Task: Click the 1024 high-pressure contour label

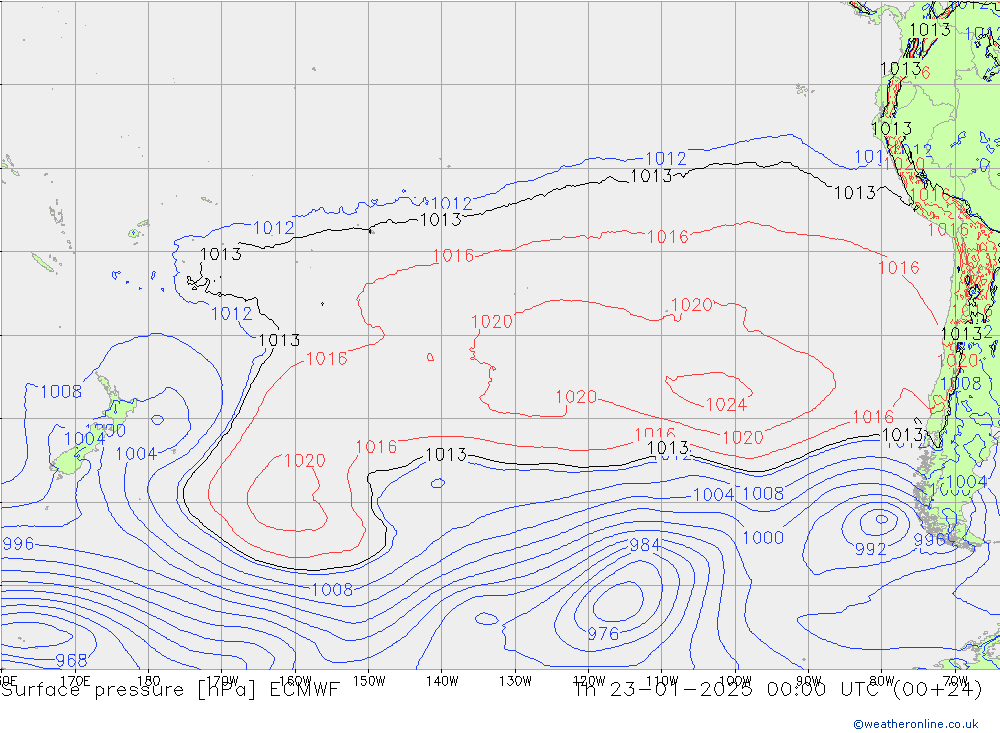Action: 726,404
